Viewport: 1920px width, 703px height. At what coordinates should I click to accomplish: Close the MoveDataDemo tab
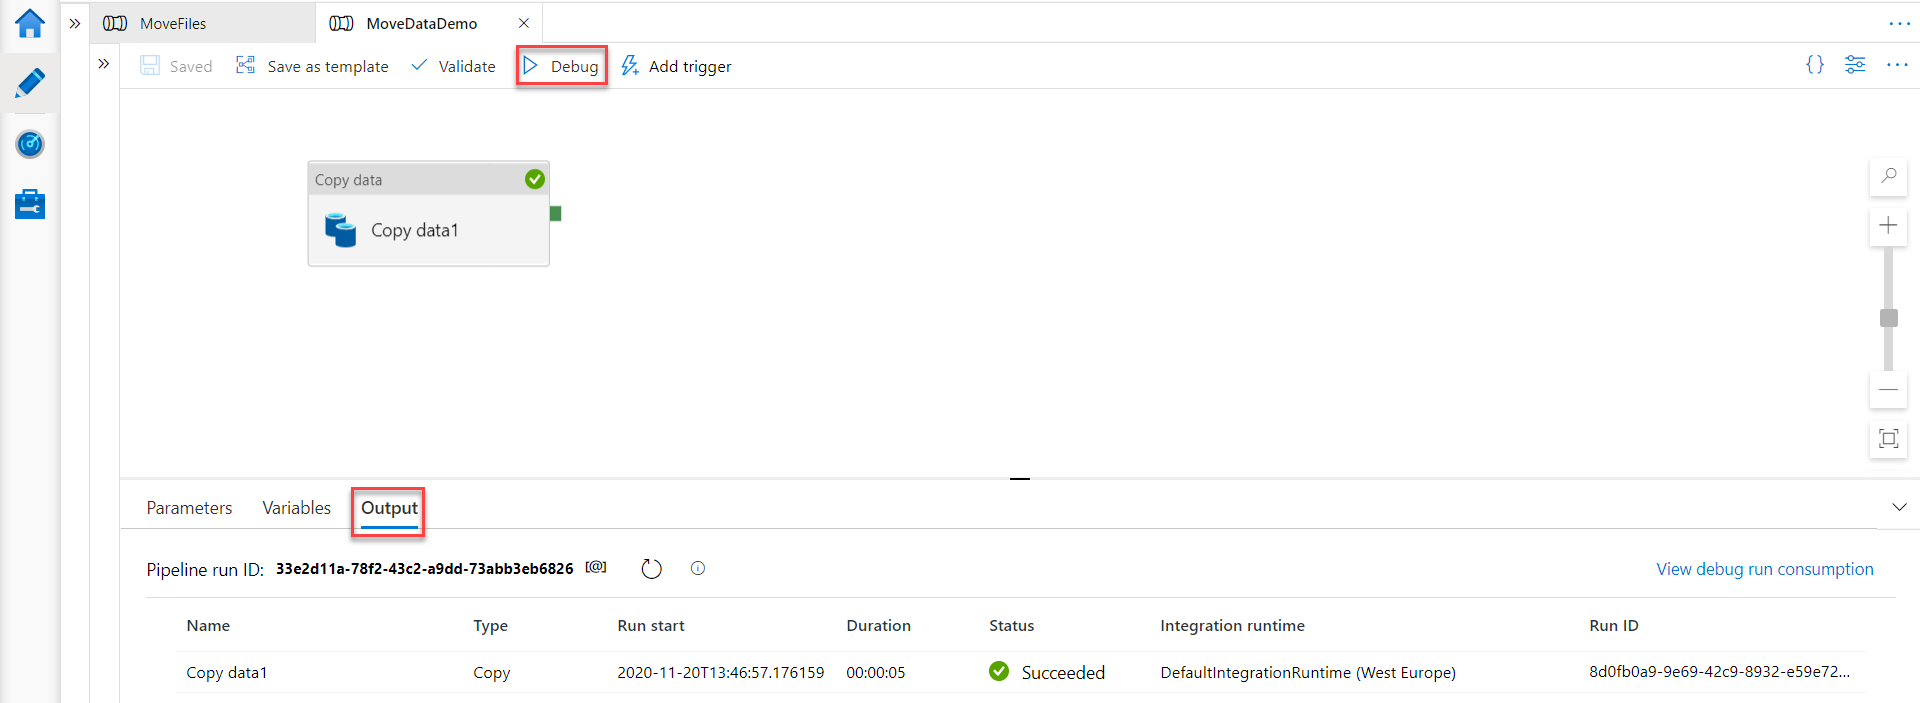[523, 23]
